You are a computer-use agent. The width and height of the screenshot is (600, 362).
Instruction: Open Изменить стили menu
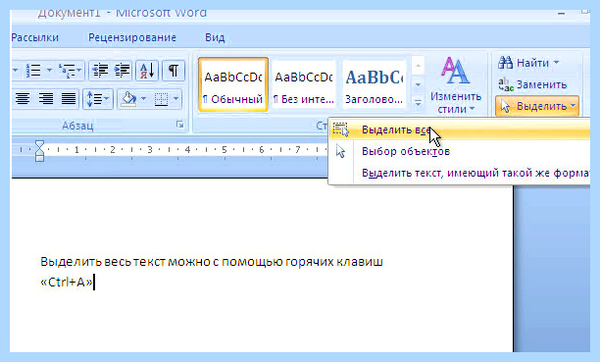pyautogui.click(x=455, y=85)
